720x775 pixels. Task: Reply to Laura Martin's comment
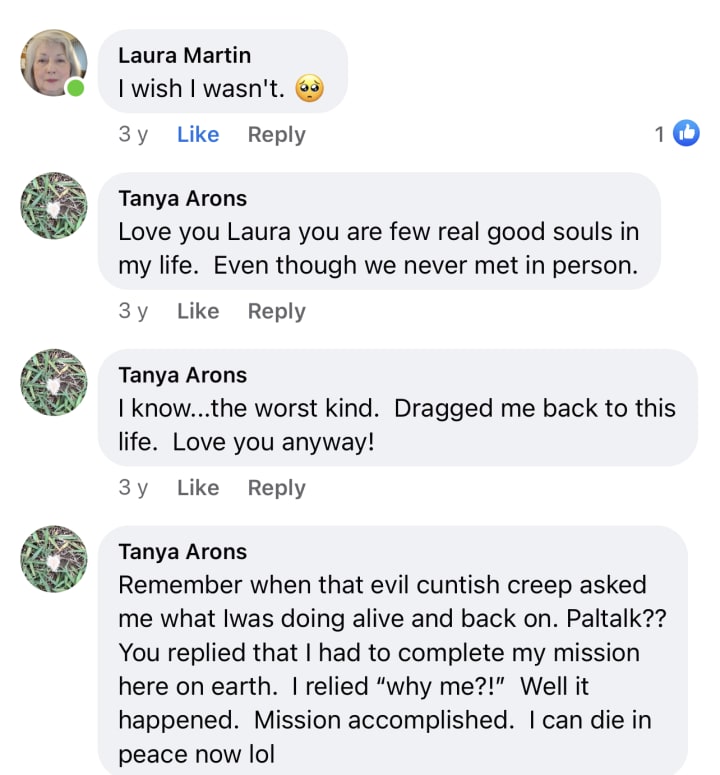coord(276,135)
